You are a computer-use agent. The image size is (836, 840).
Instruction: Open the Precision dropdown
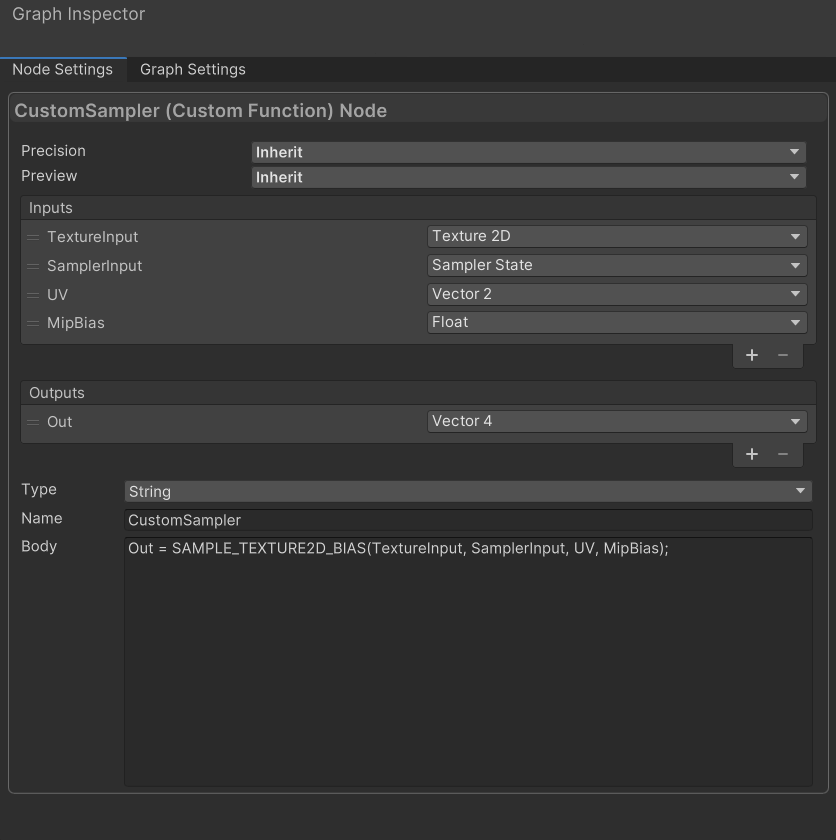[530, 152]
